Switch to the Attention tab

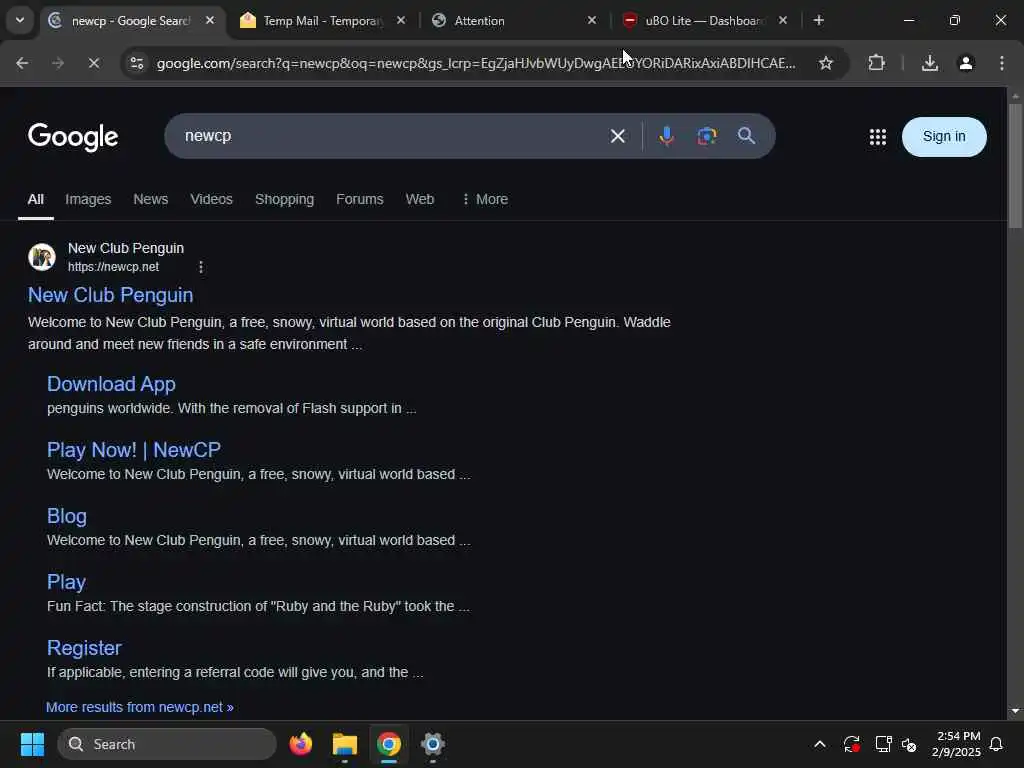click(x=514, y=21)
